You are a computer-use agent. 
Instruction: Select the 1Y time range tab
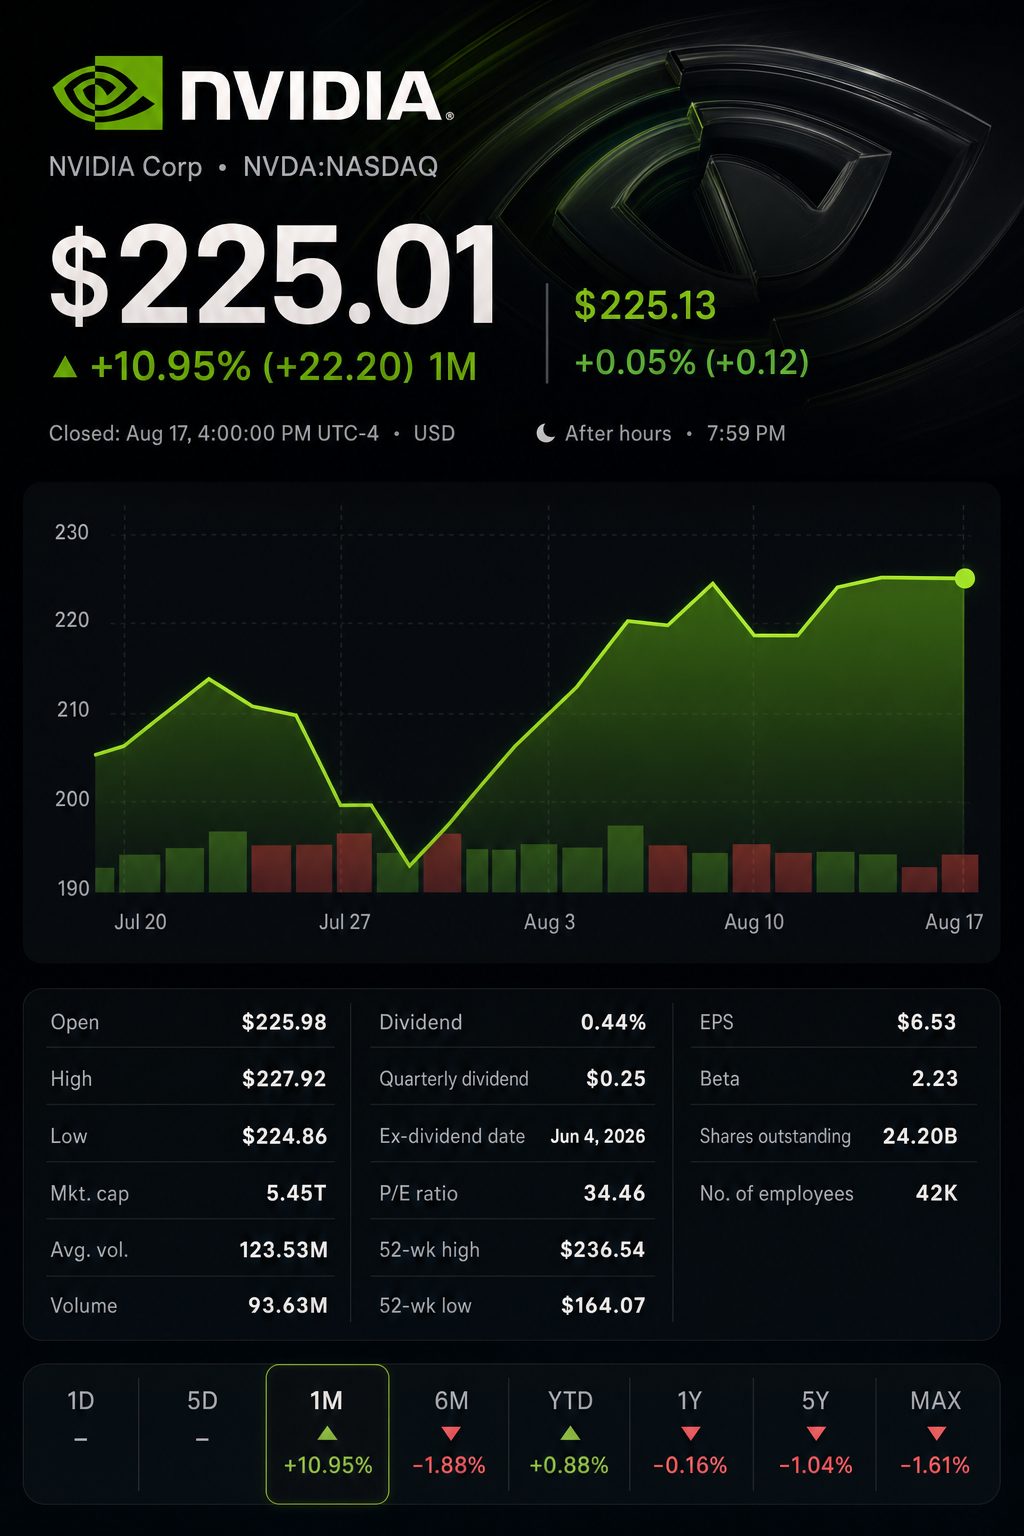click(x=690, y=1433)
